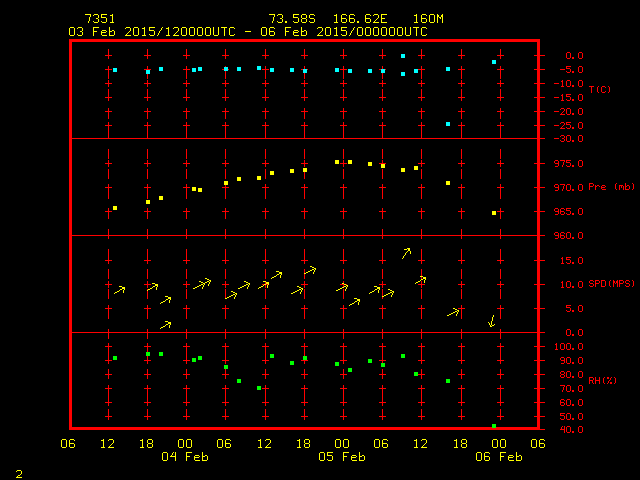The width and height of the screenshot is (640, 480).
Task: Click the lowest green humidity point near 40%
Action: point(494,426)
